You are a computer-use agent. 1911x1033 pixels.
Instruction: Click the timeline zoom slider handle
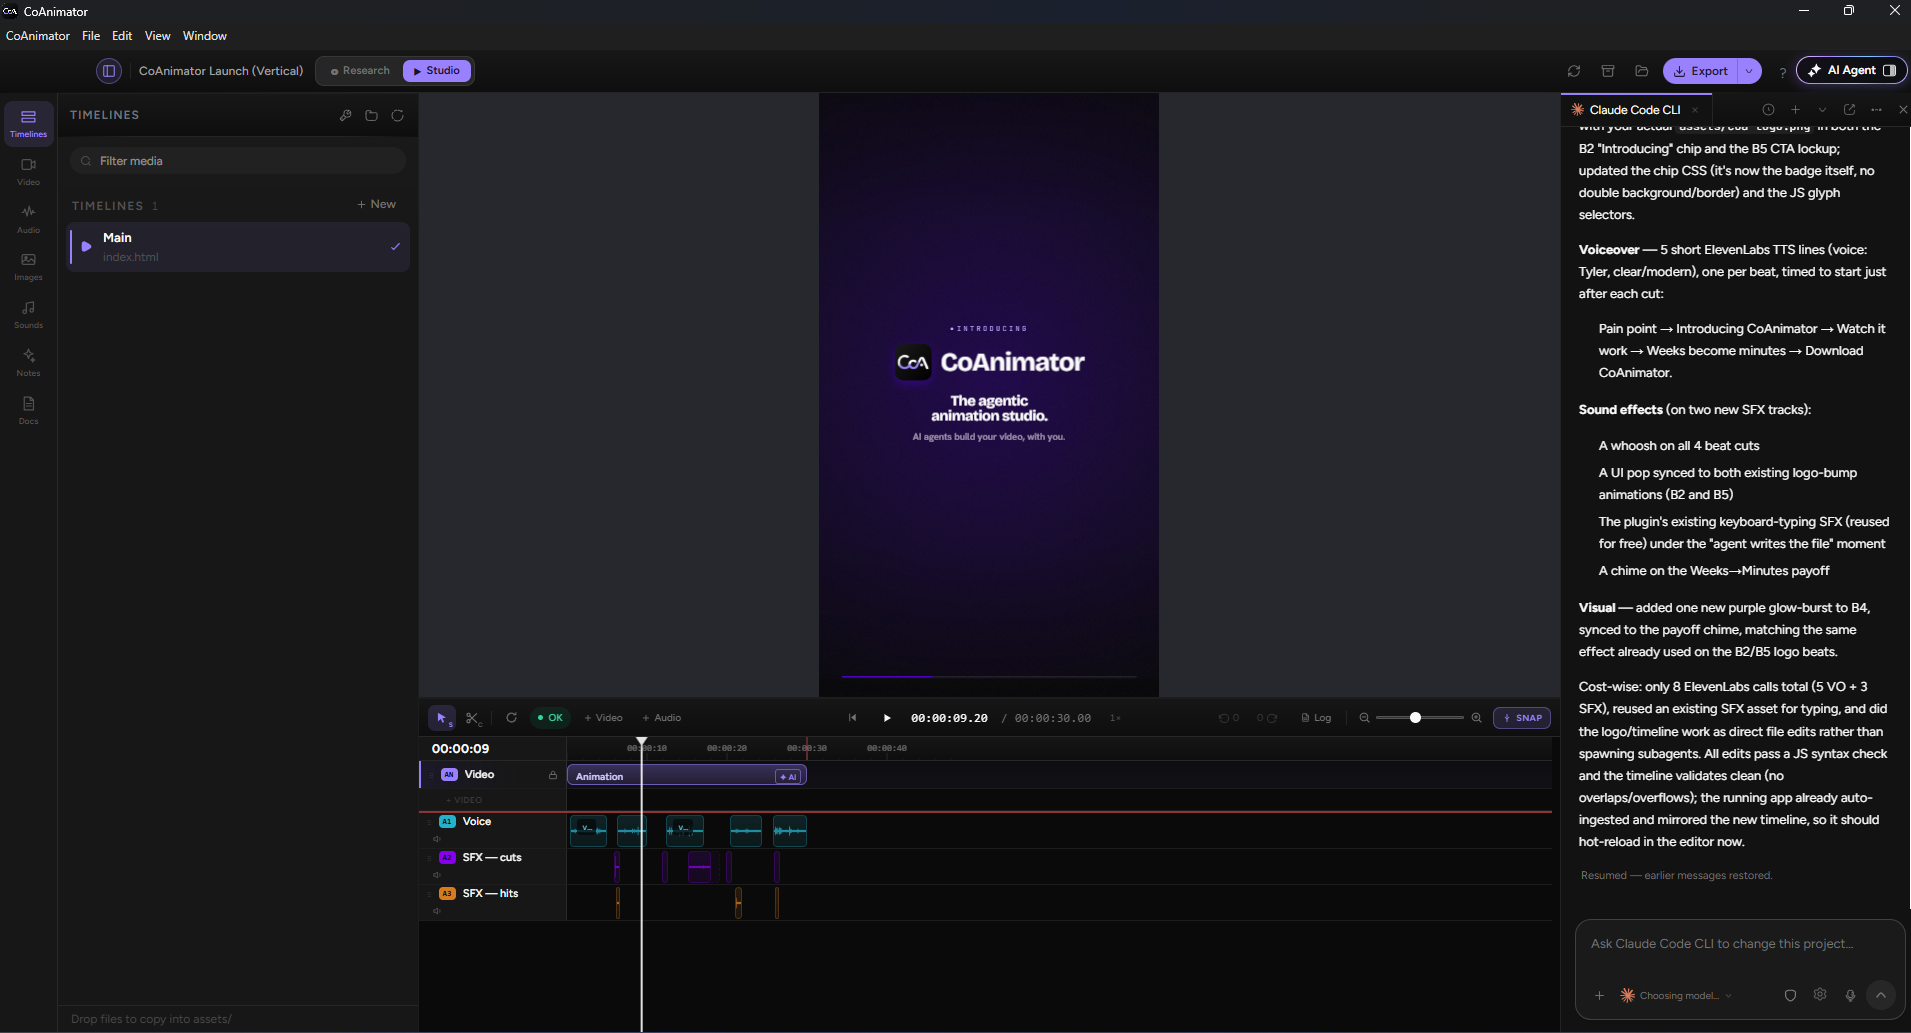click(1415, 718)
